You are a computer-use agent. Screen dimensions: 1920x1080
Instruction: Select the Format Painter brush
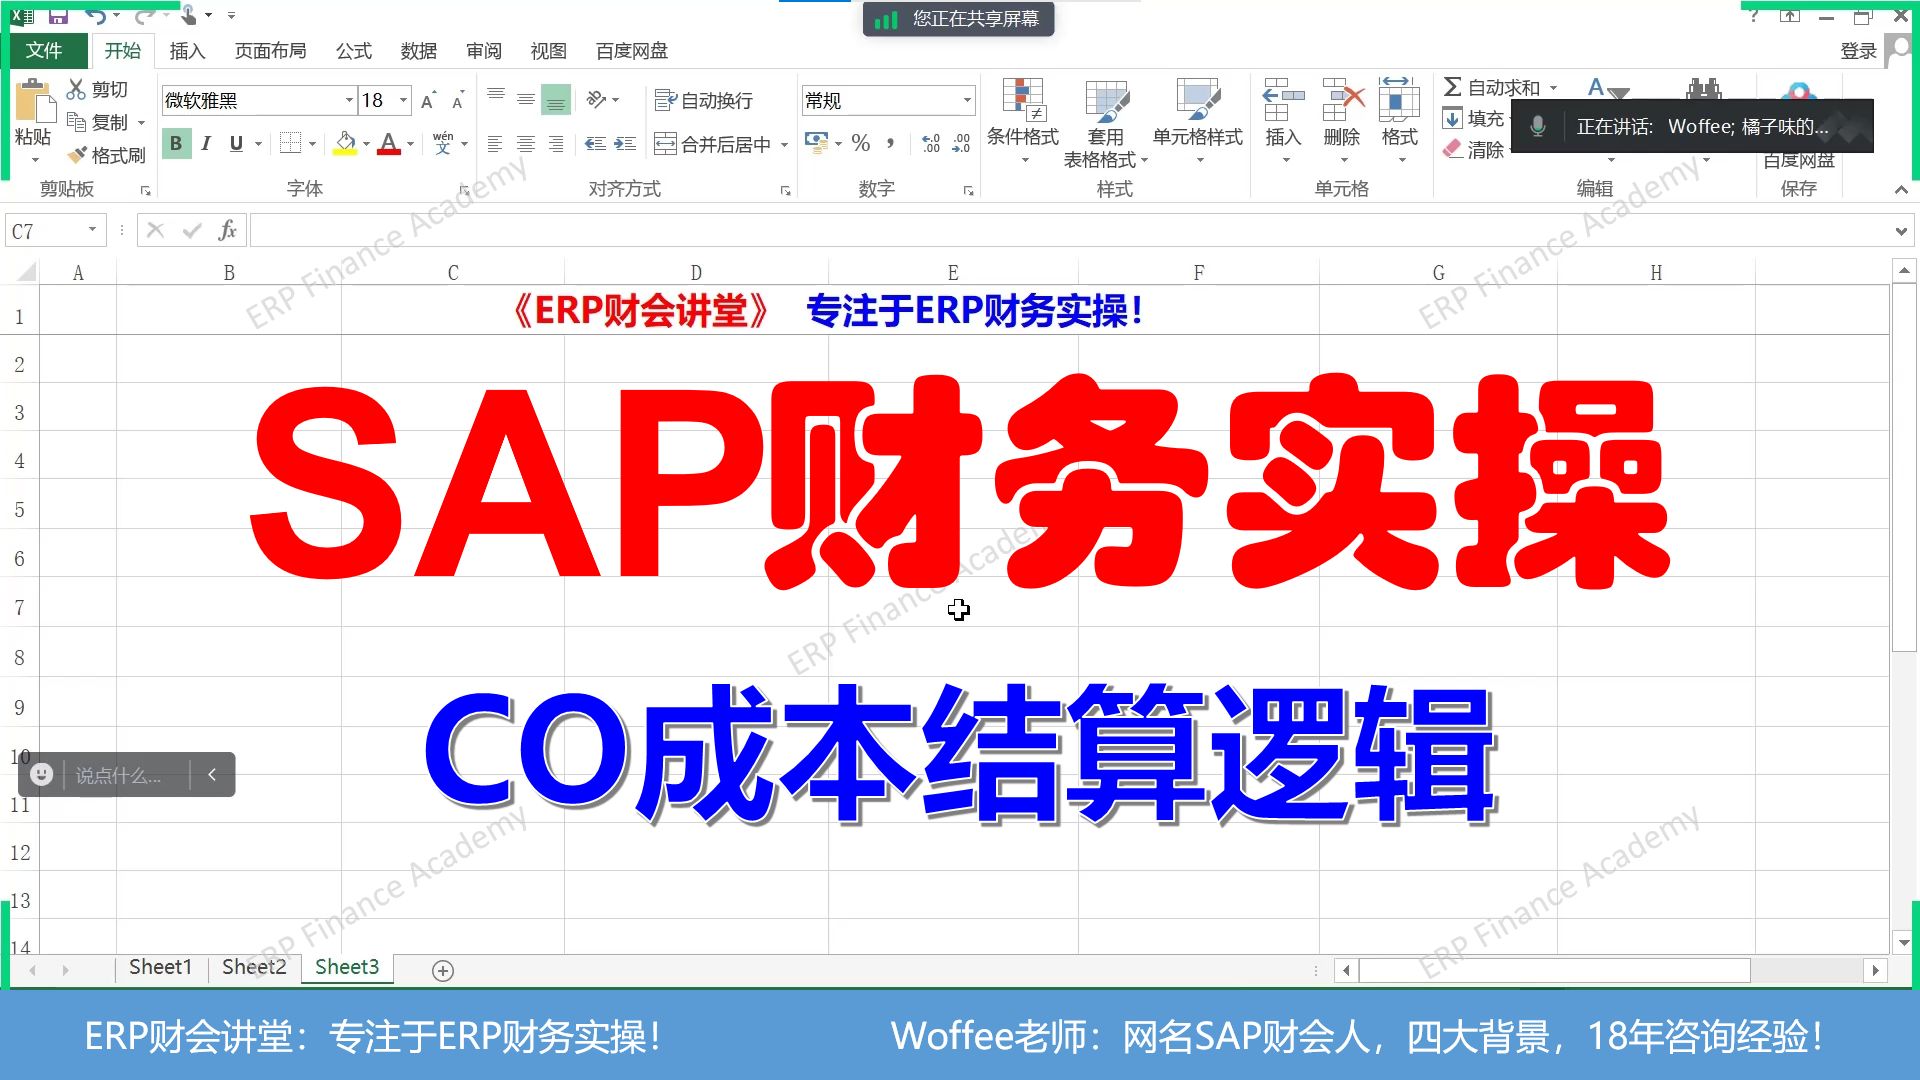coord(76,155)
